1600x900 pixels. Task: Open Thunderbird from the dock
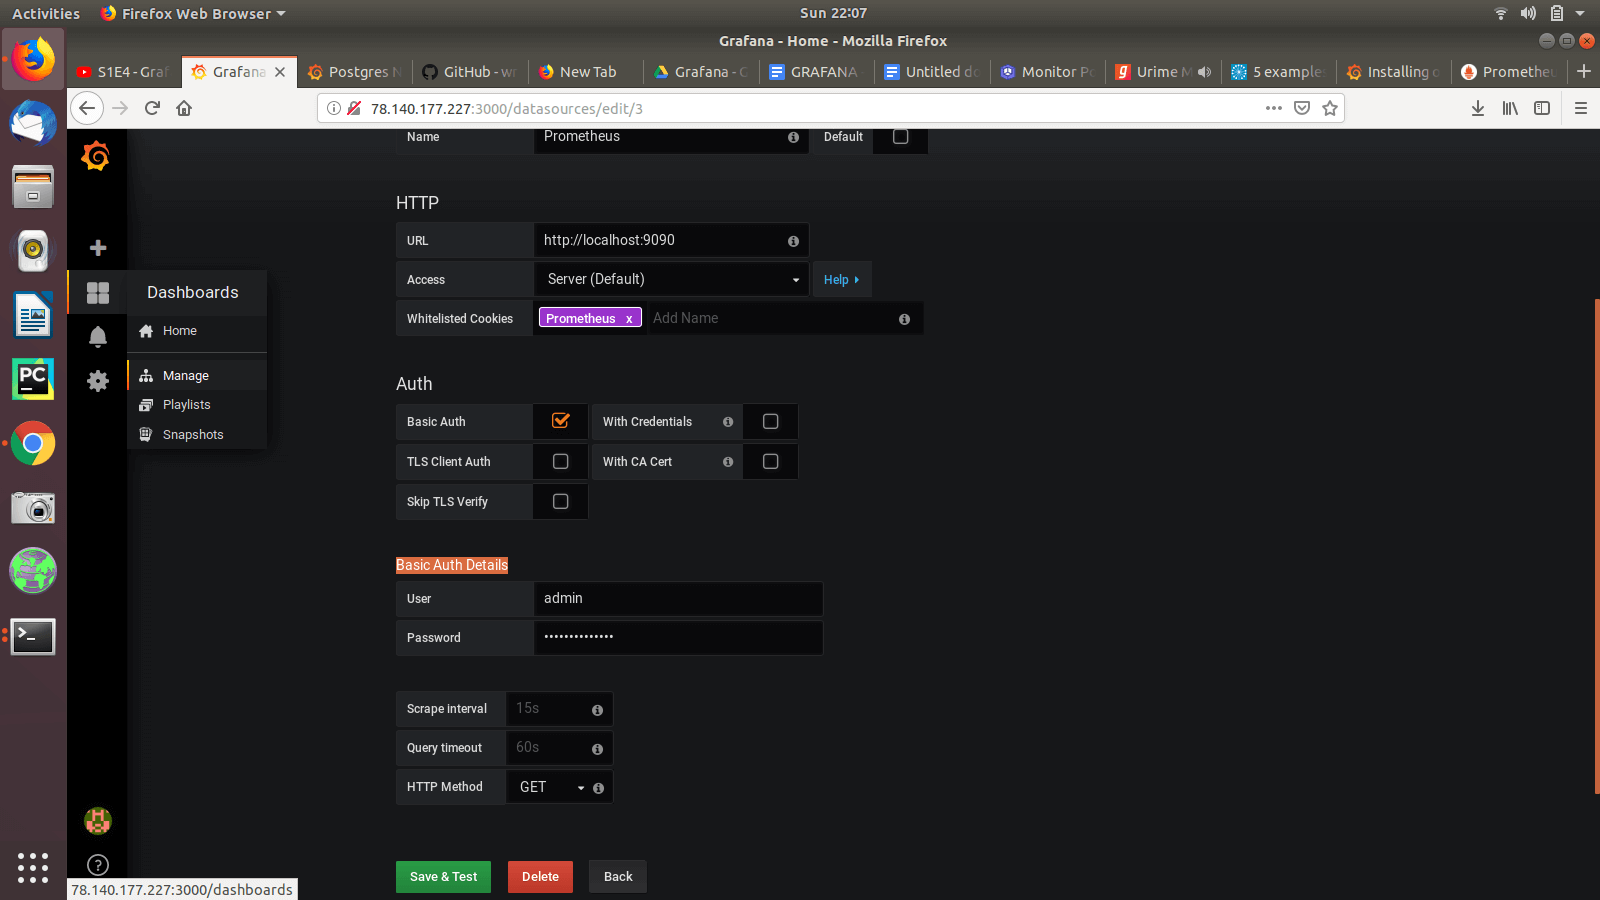pos(33,123)
